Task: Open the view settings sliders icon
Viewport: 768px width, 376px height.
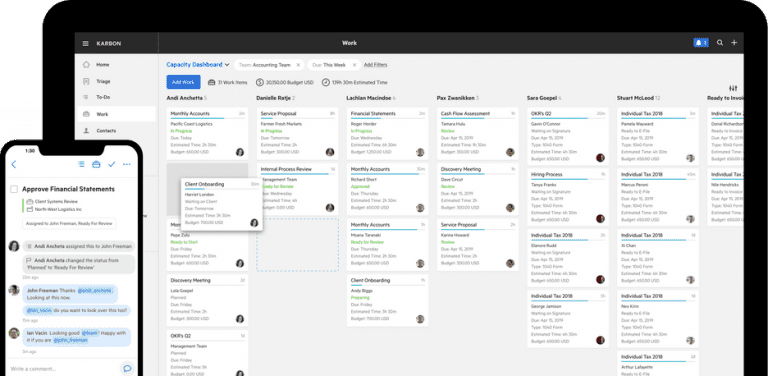Action: click(733, 88)
